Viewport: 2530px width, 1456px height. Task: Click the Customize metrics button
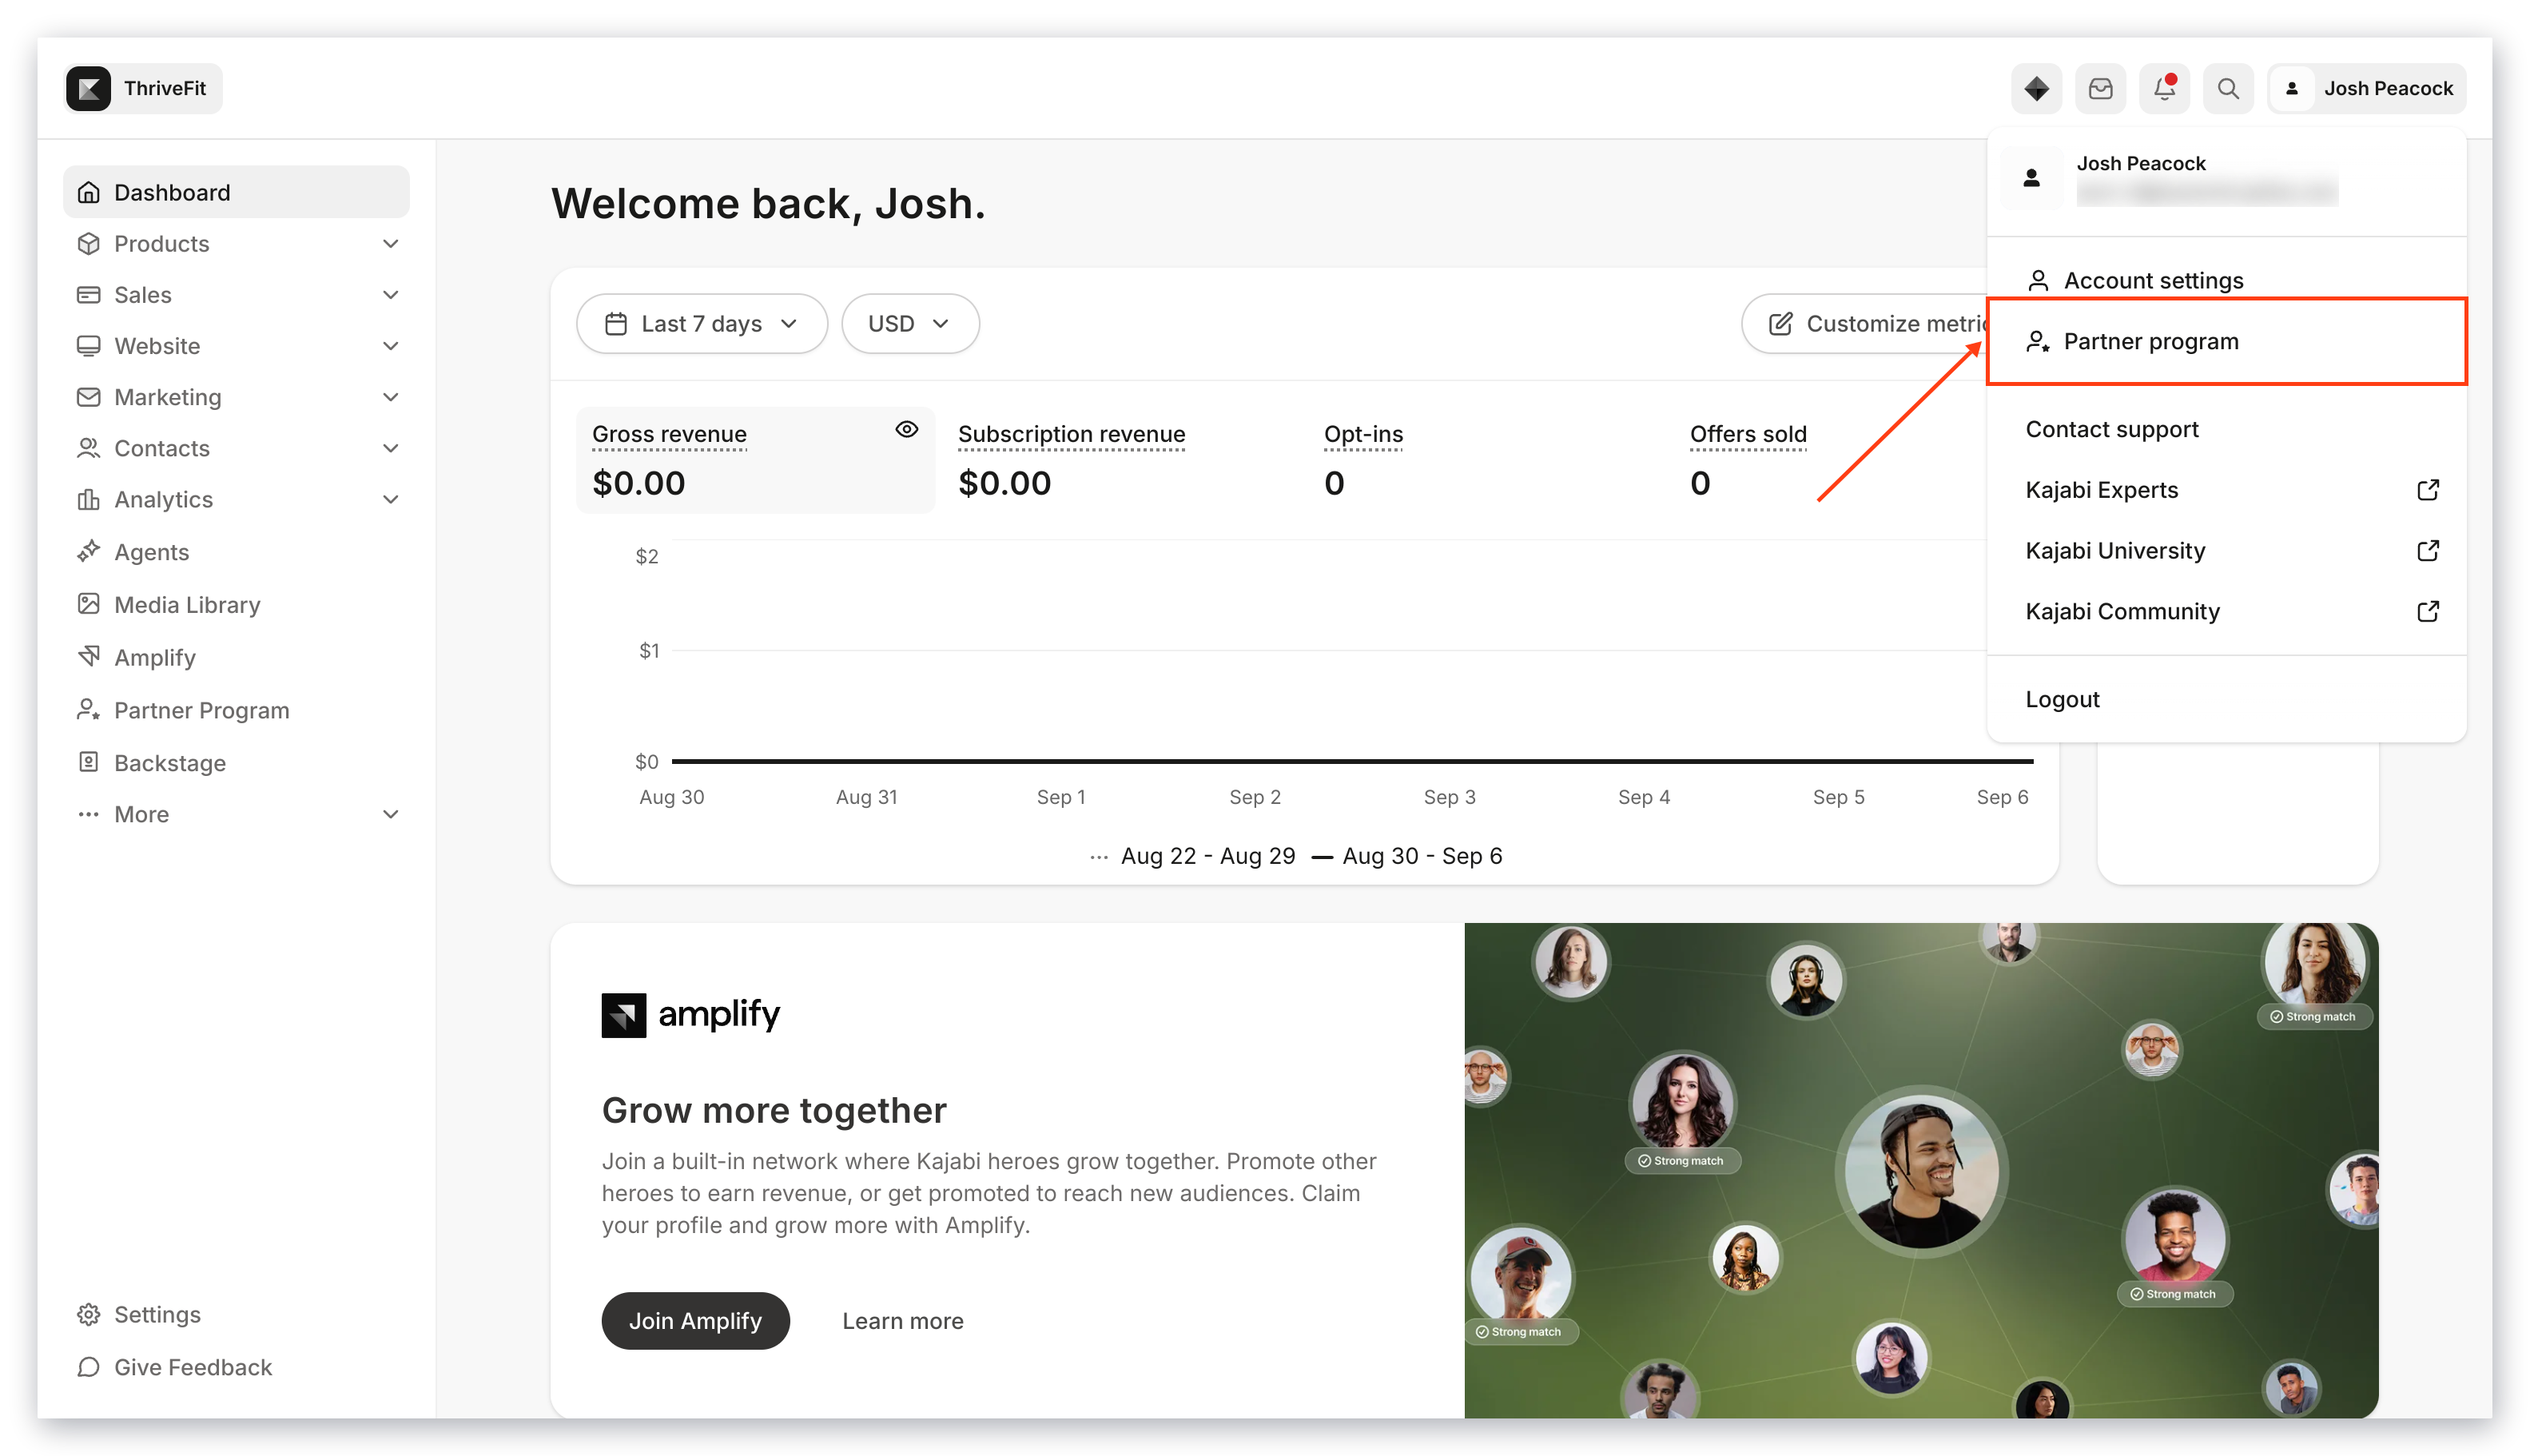pyautogui.click(x=1866, y=323)
